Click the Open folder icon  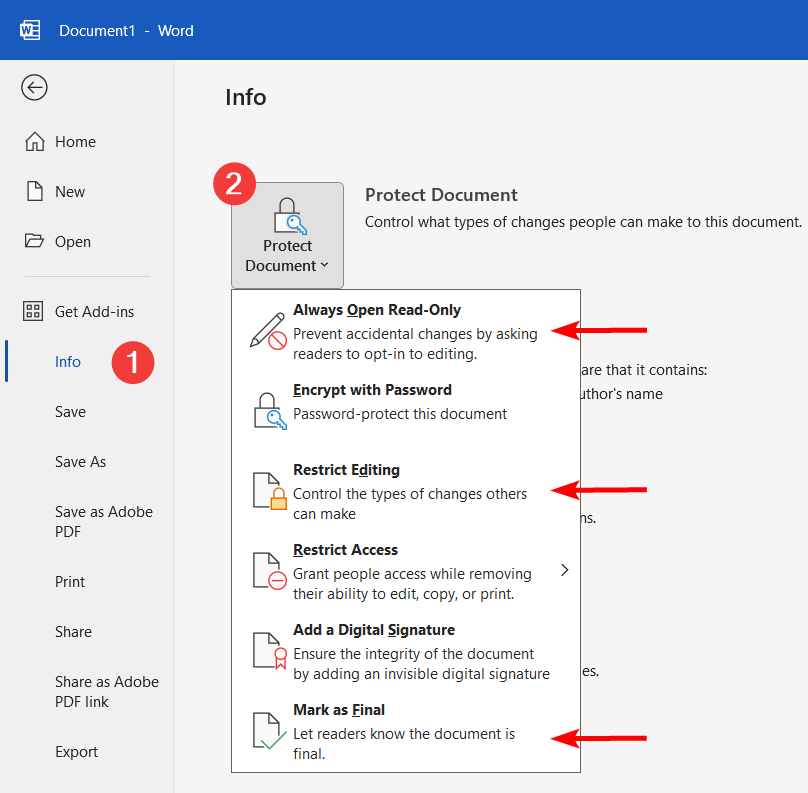pyautogui.click(x=35, y=241)
